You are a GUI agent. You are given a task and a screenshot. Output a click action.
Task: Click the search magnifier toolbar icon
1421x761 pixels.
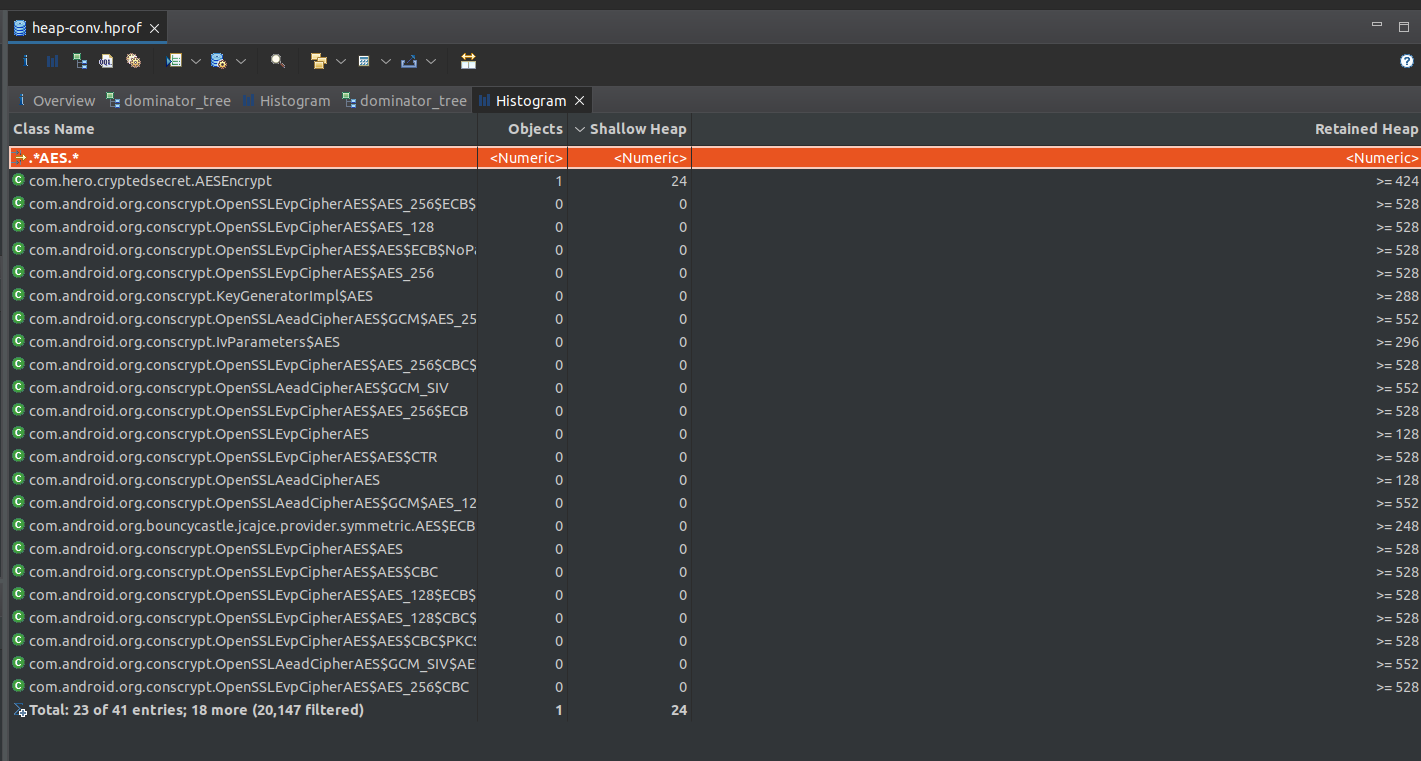278,61
